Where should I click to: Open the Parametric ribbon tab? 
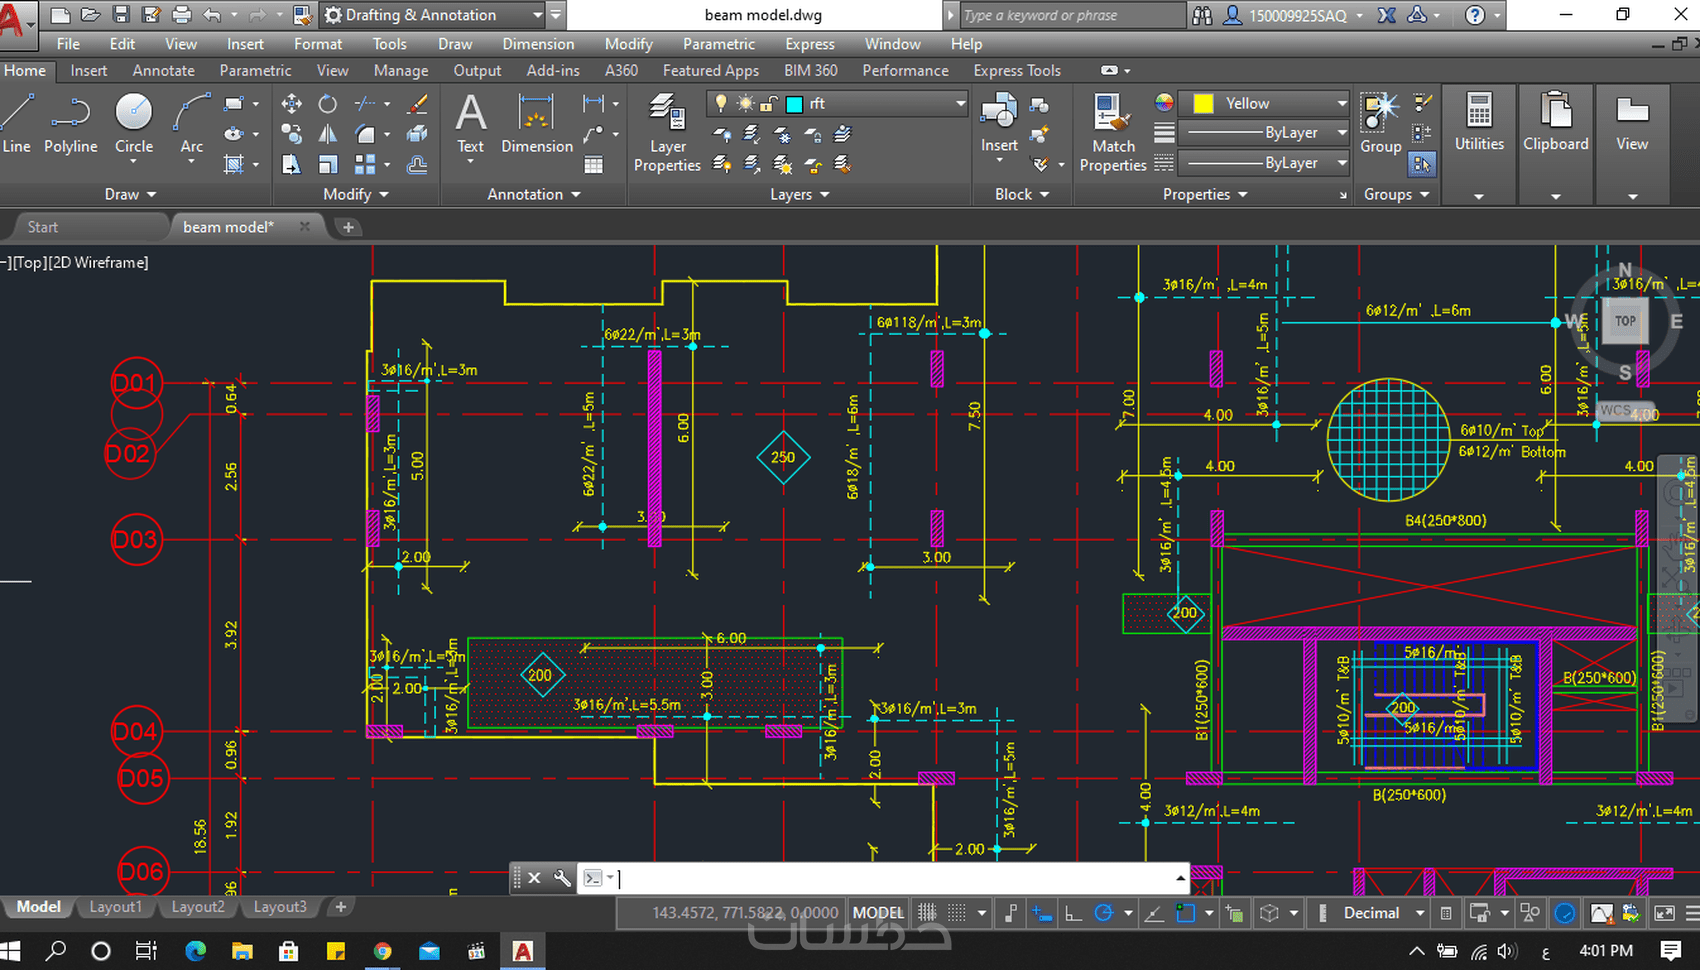[x=255, y=70]
